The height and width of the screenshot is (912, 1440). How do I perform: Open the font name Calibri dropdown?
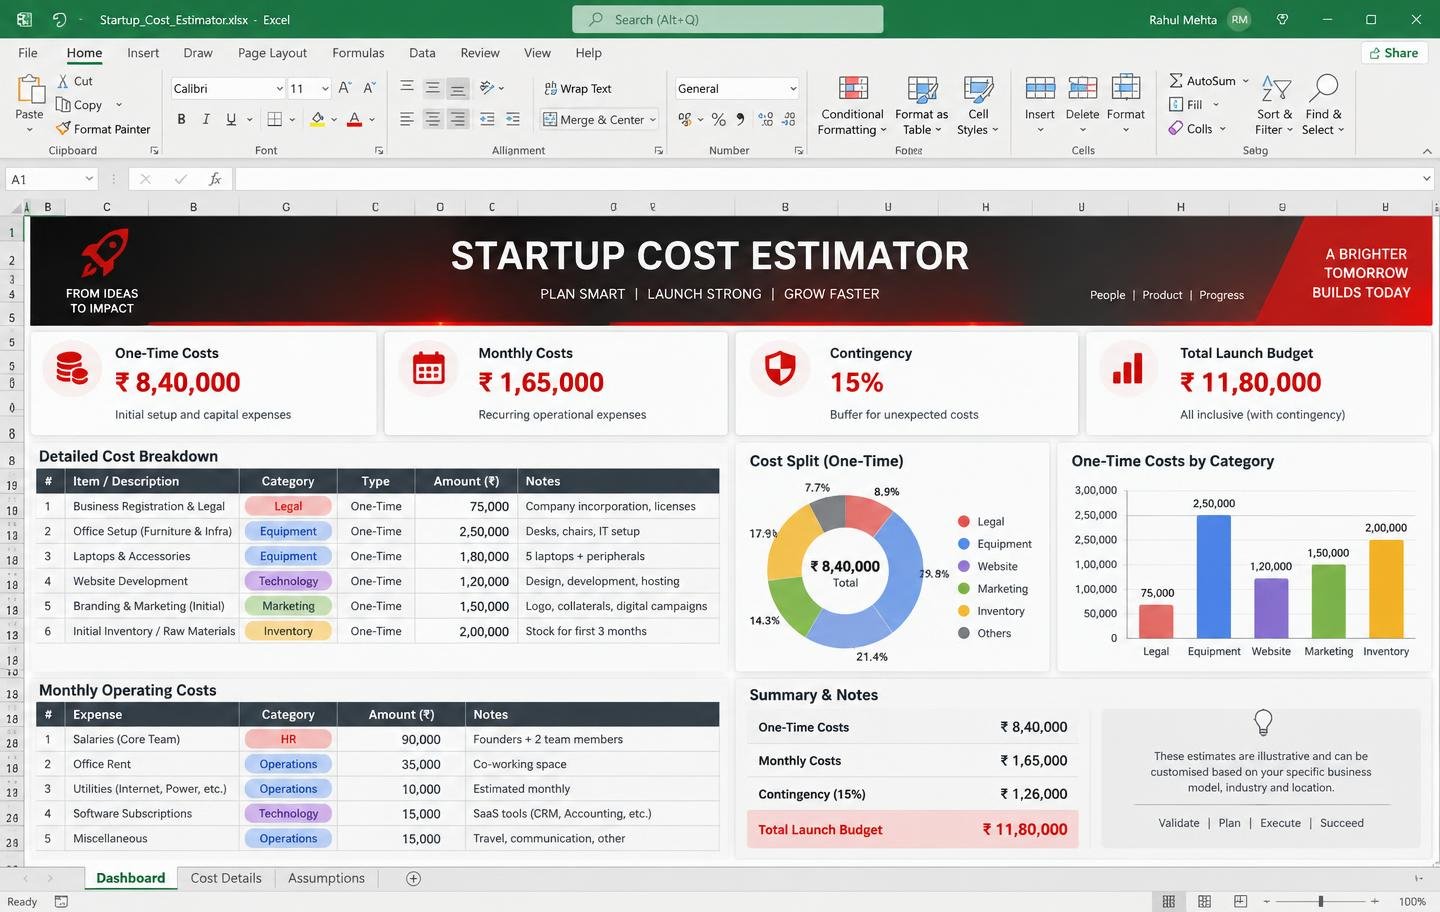click(279, 88)
